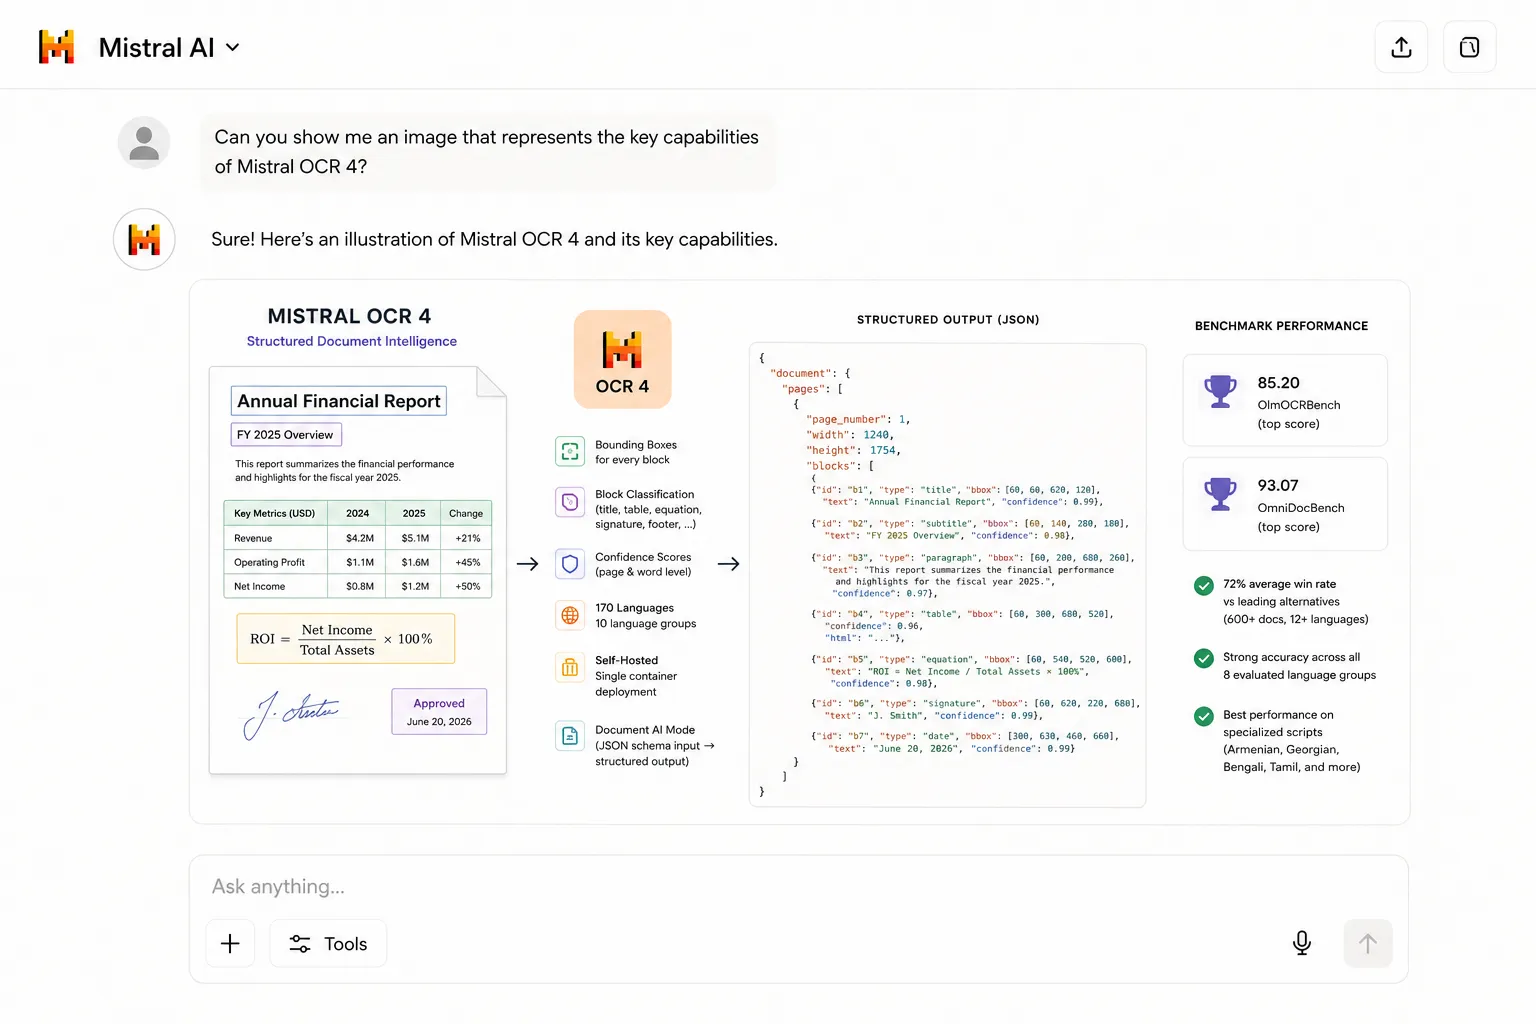Click the Key Metrics (USD) table header

click(275, 513)
